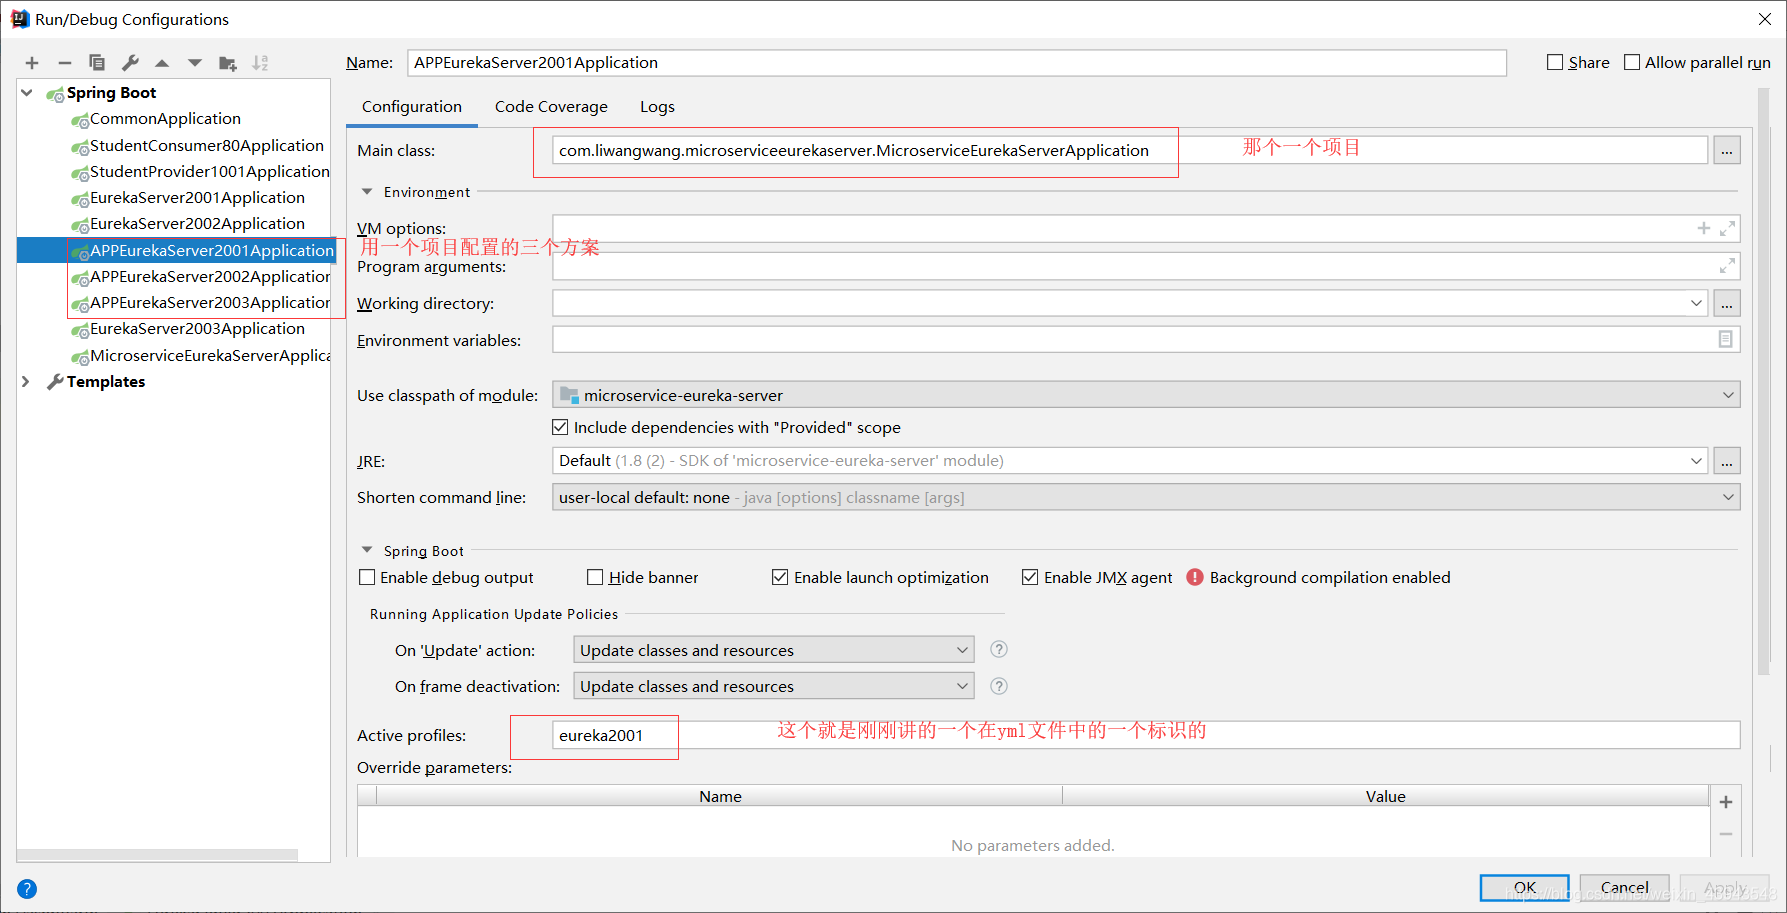Viewport: 1787px width, 913px height.
Task: Open the JRE dropdown
Action: pos(1696,461)
